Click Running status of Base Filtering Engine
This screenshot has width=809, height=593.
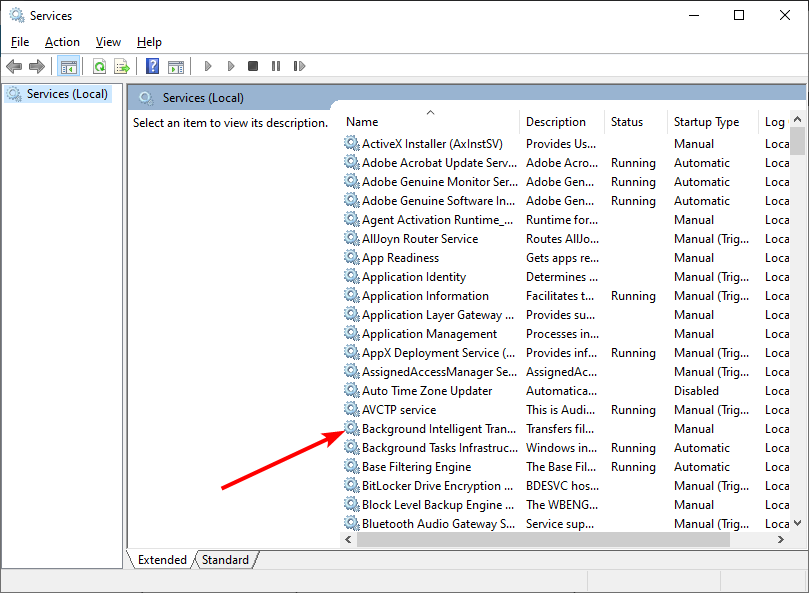click(x=633, y=467)
